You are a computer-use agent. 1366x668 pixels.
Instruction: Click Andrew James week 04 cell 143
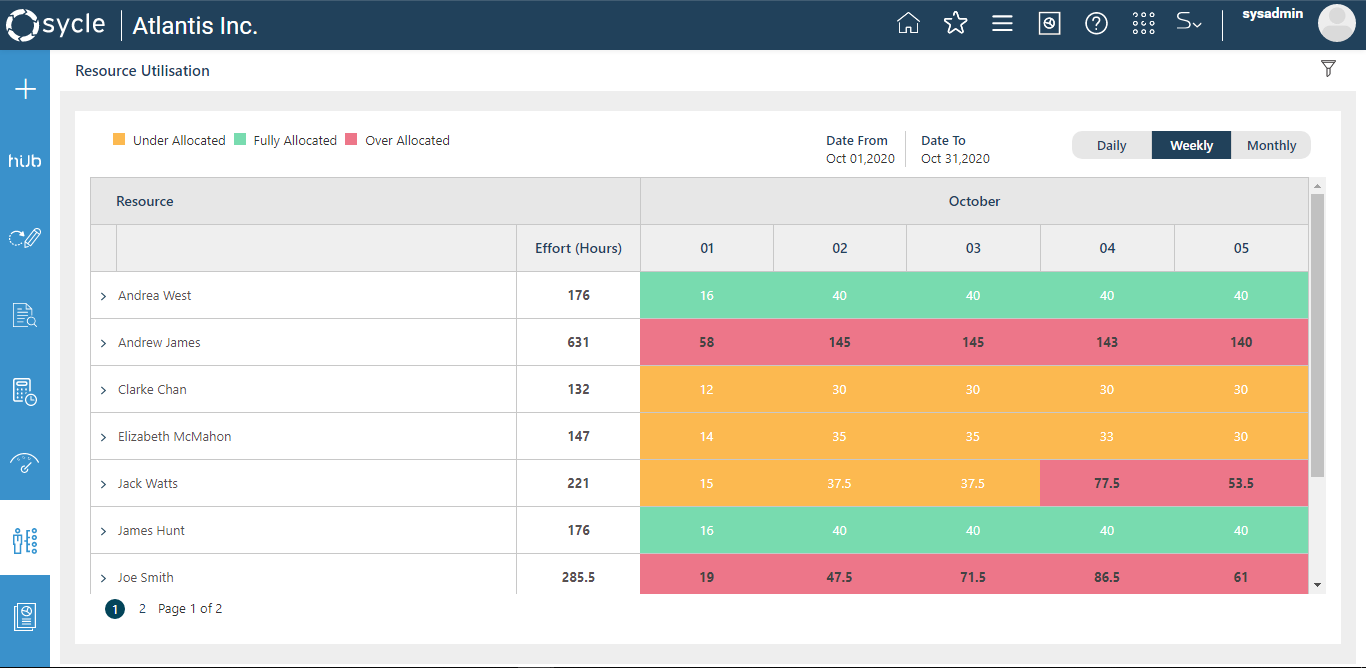point(1107,342)
